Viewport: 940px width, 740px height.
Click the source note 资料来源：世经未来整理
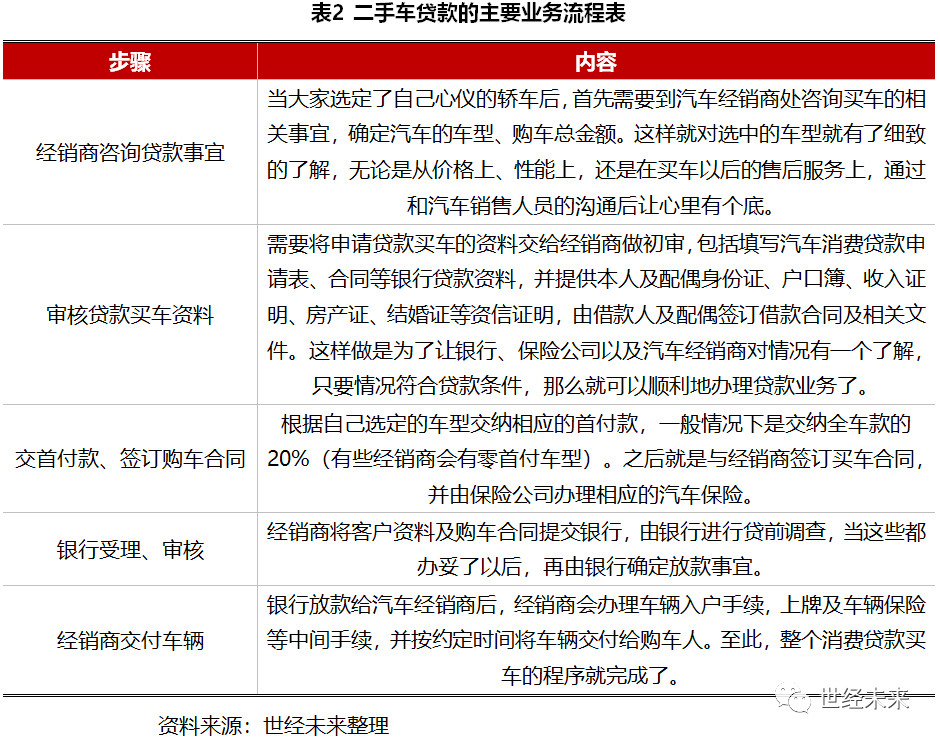coord(273,726)
